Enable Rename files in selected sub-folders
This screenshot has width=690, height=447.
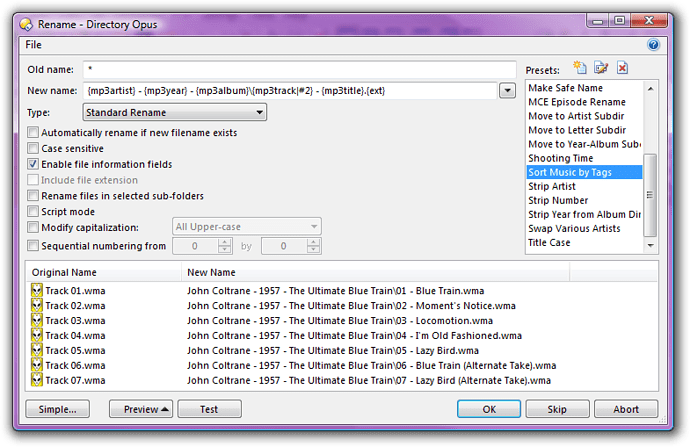point(33,196)
